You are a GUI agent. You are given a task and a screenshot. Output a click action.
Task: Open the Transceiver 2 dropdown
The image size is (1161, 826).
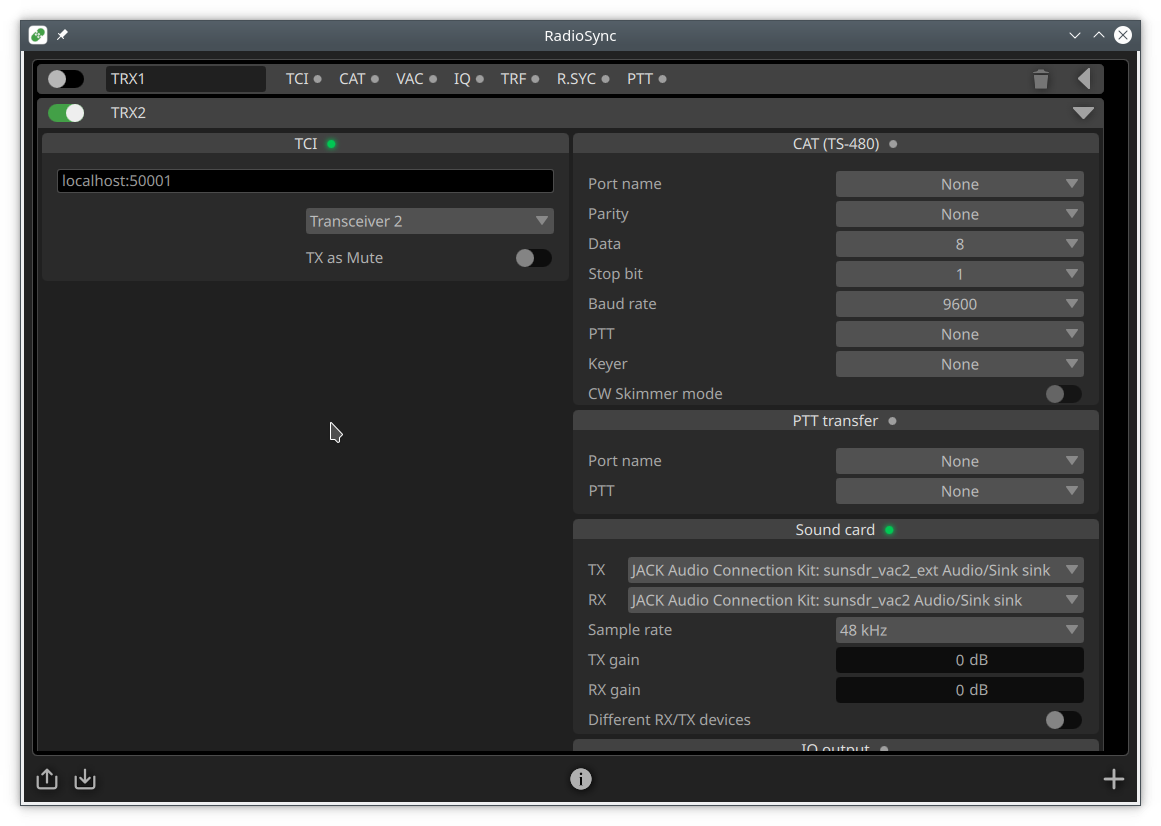pyautogui.click(x=429, y=221)
